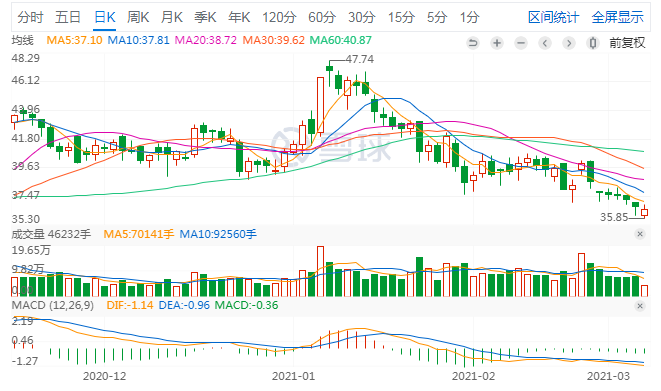This screenshot has height=391, width=661.
Task: Select the 月K monthly chart tab
Action: click(x=172, y=17)
